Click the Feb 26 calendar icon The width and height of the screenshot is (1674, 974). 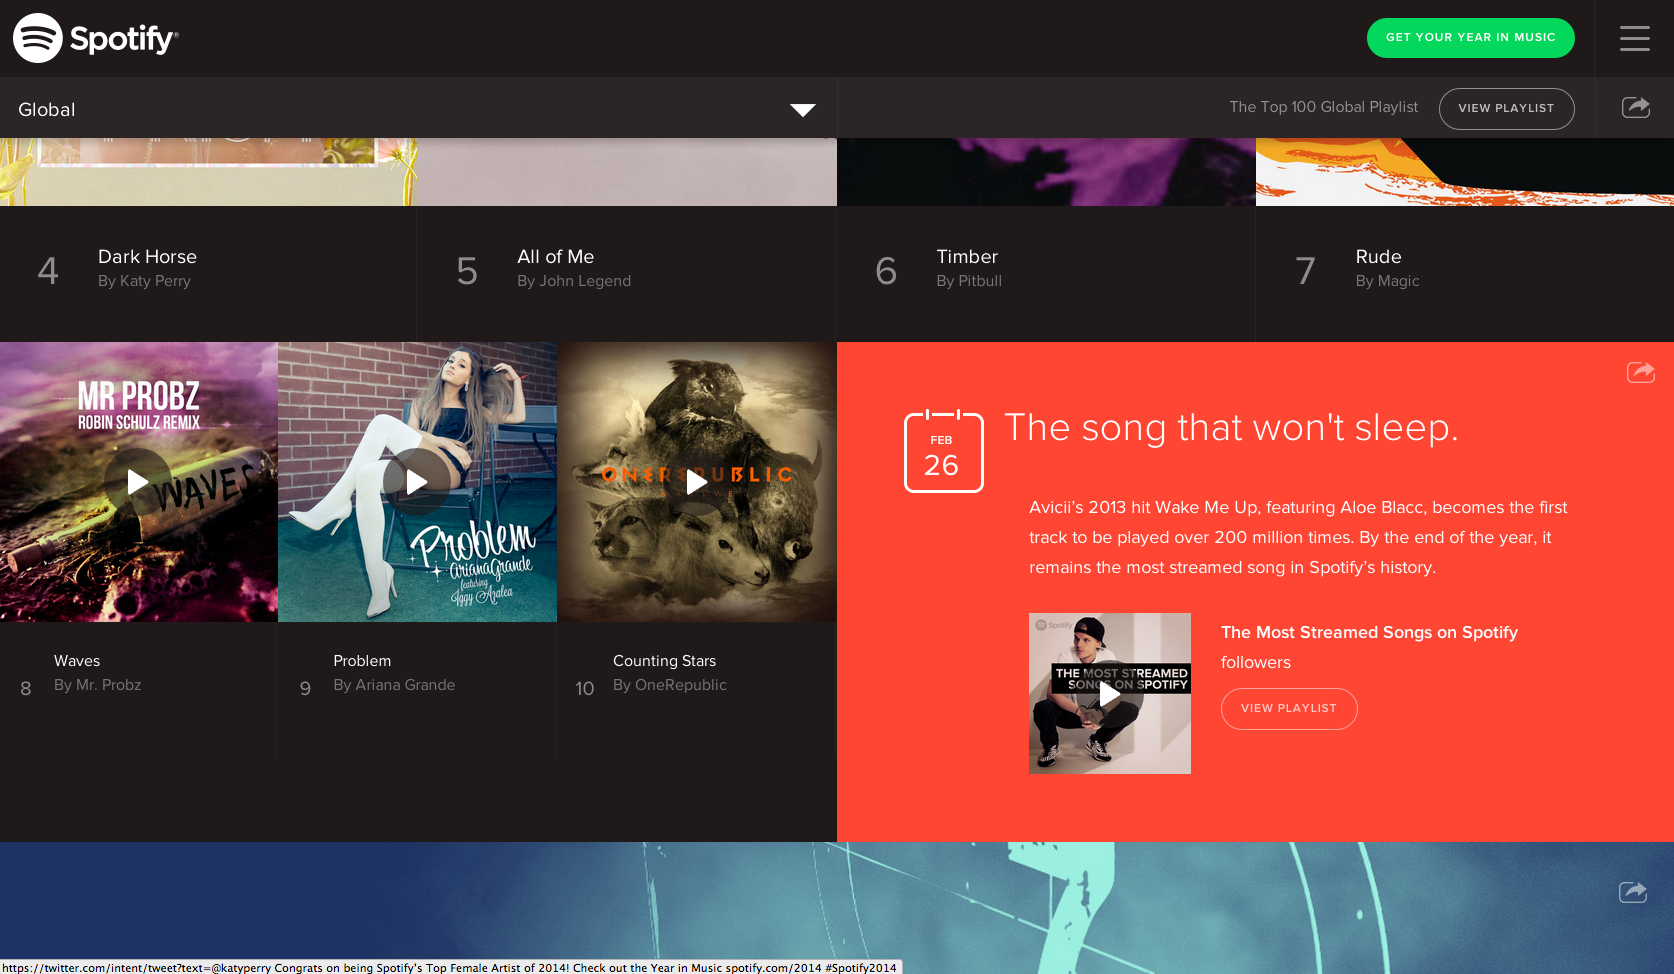(x=943, y=451)
